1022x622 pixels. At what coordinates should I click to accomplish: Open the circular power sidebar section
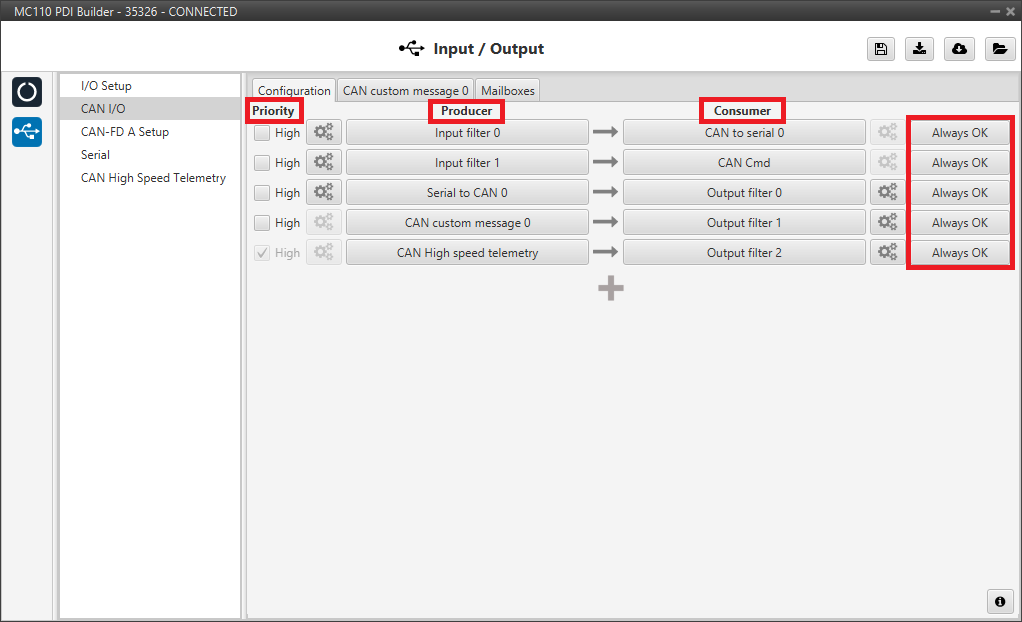click(x=27, y=91)
